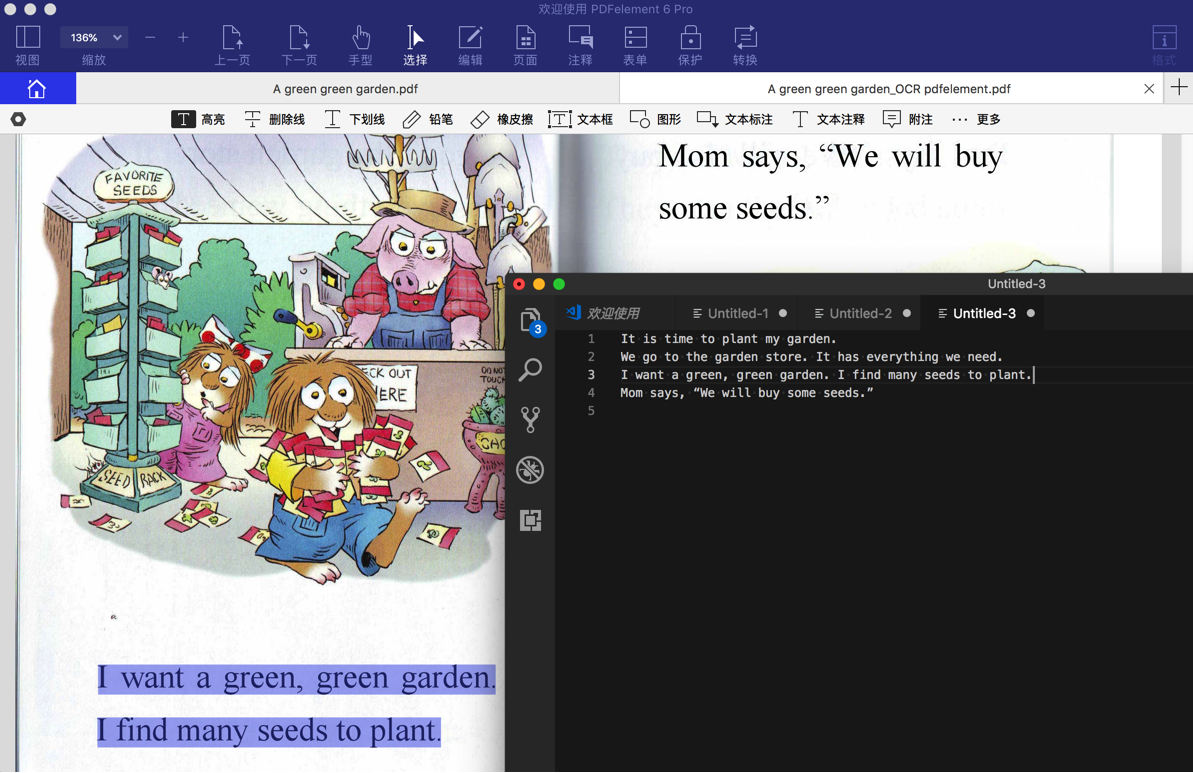Click the zoom out minus button

(x=150, y=37)
